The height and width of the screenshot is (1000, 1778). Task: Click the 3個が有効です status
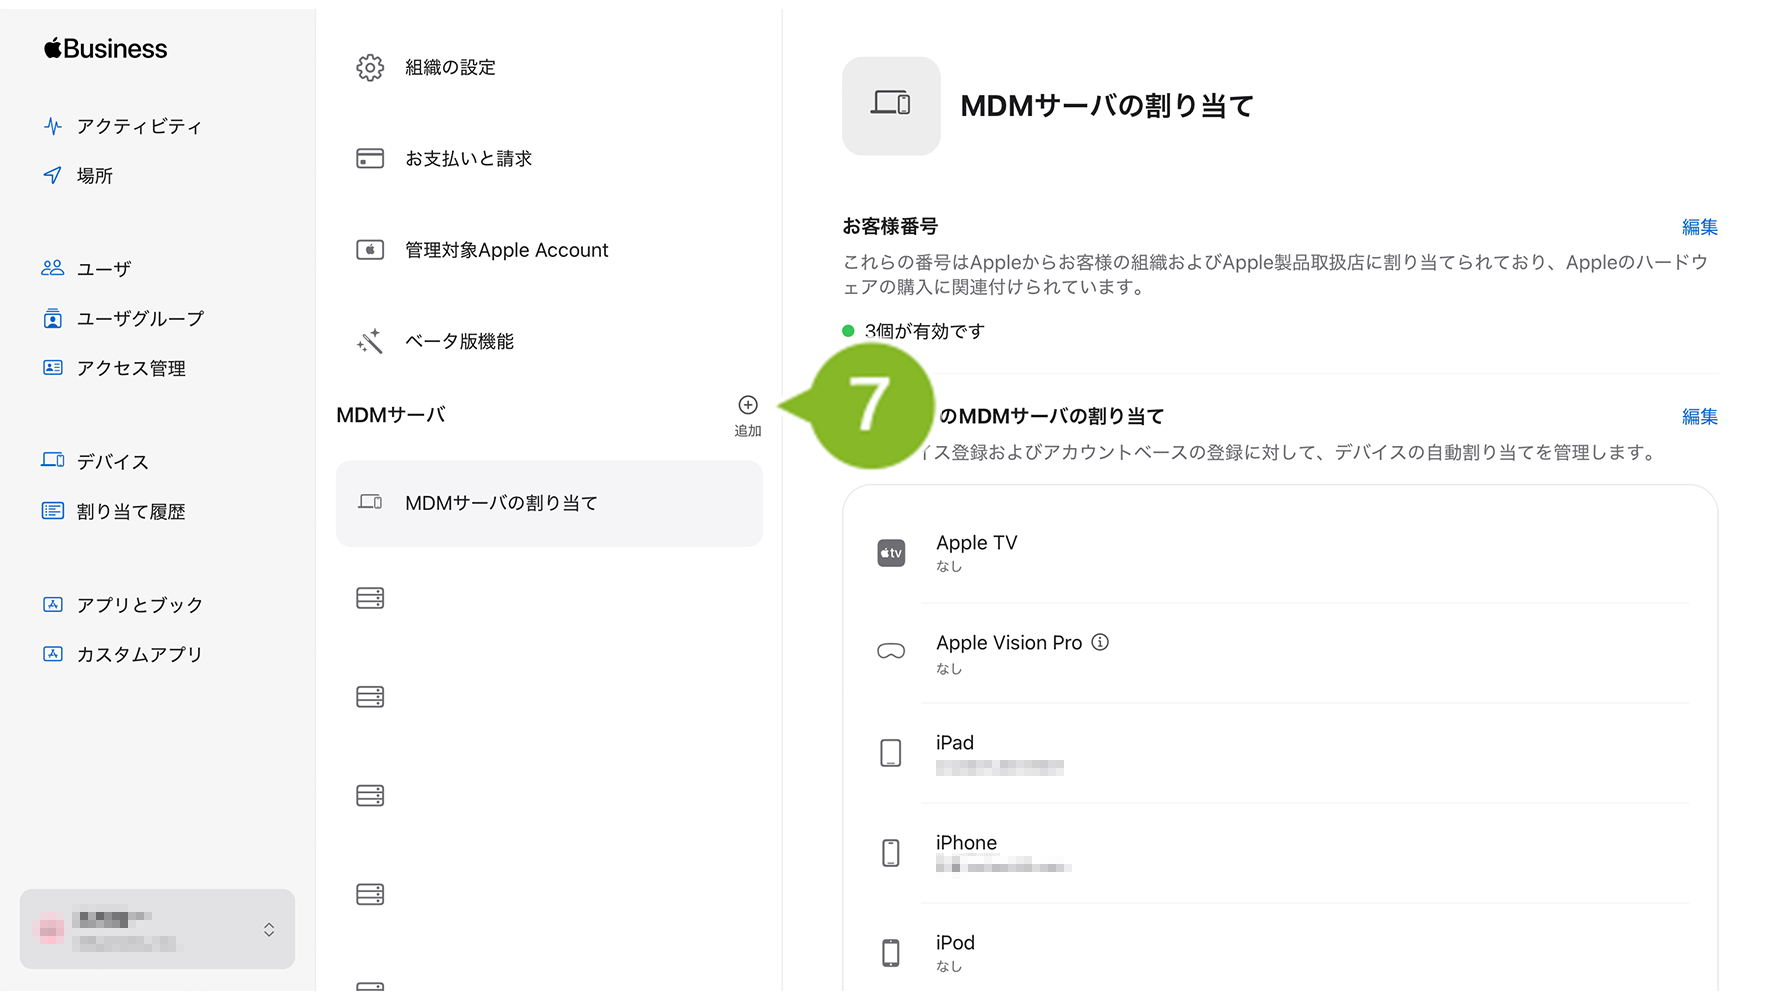click(914, 331)
